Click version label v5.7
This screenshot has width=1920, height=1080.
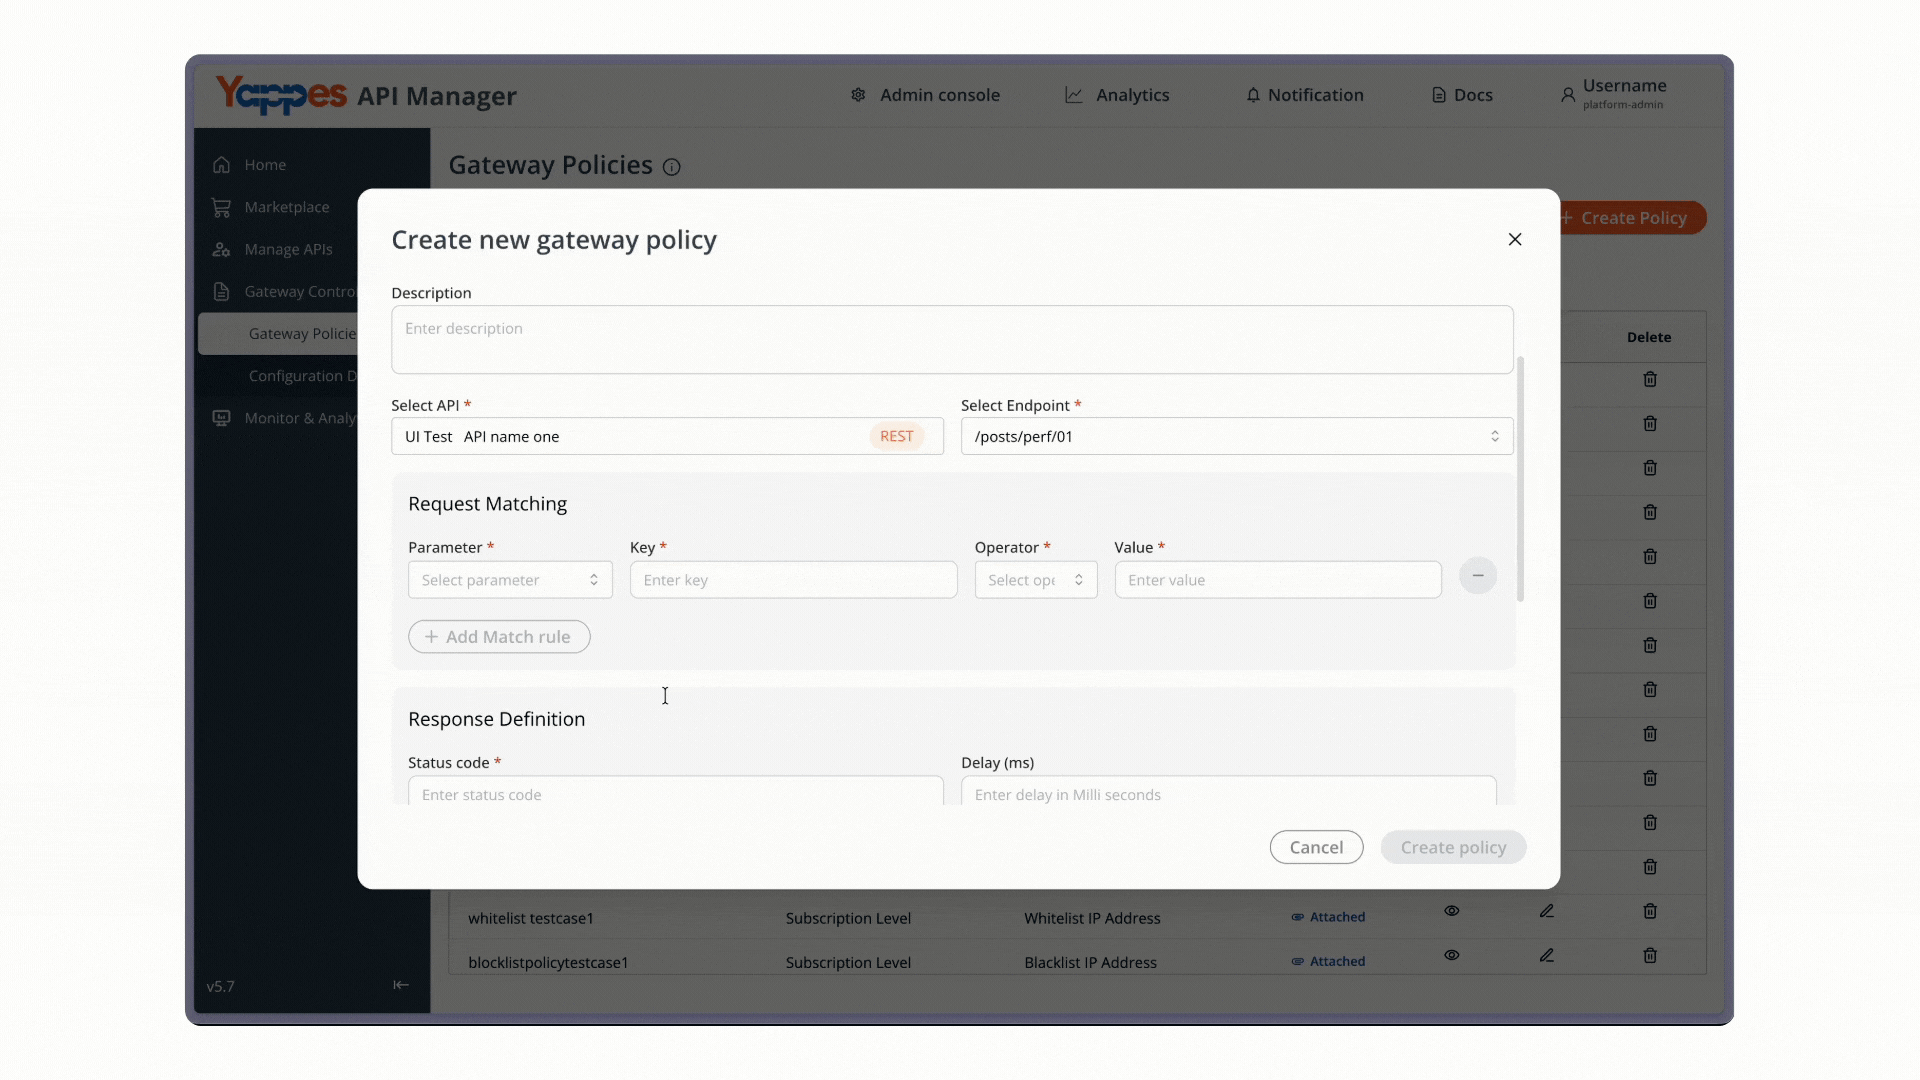click(220, 986)
